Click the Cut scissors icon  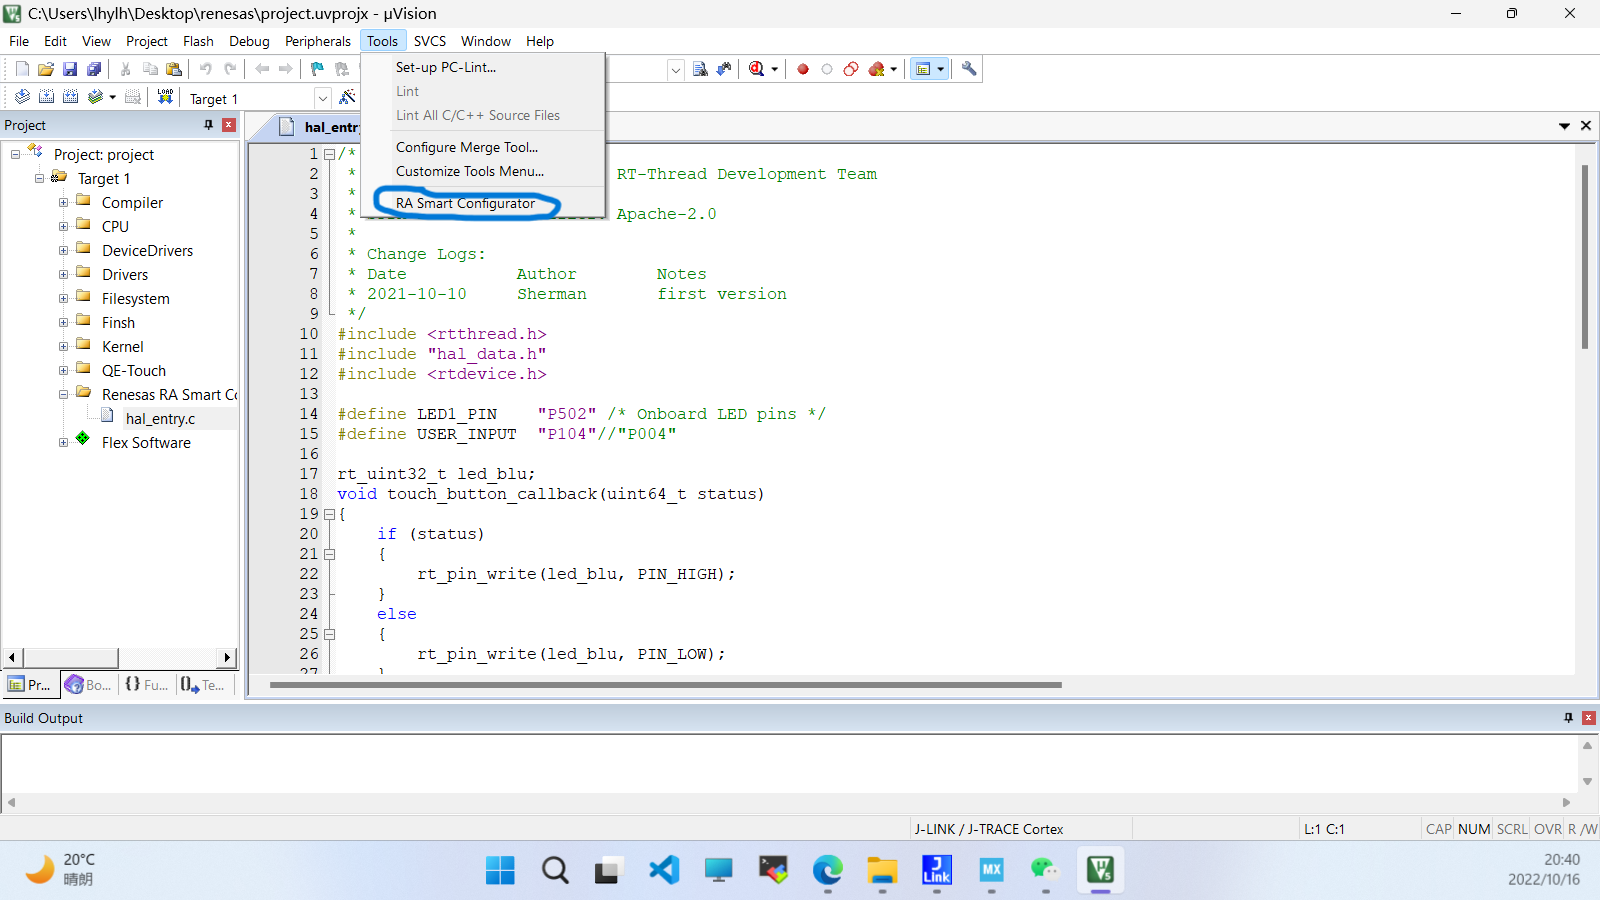125,69
